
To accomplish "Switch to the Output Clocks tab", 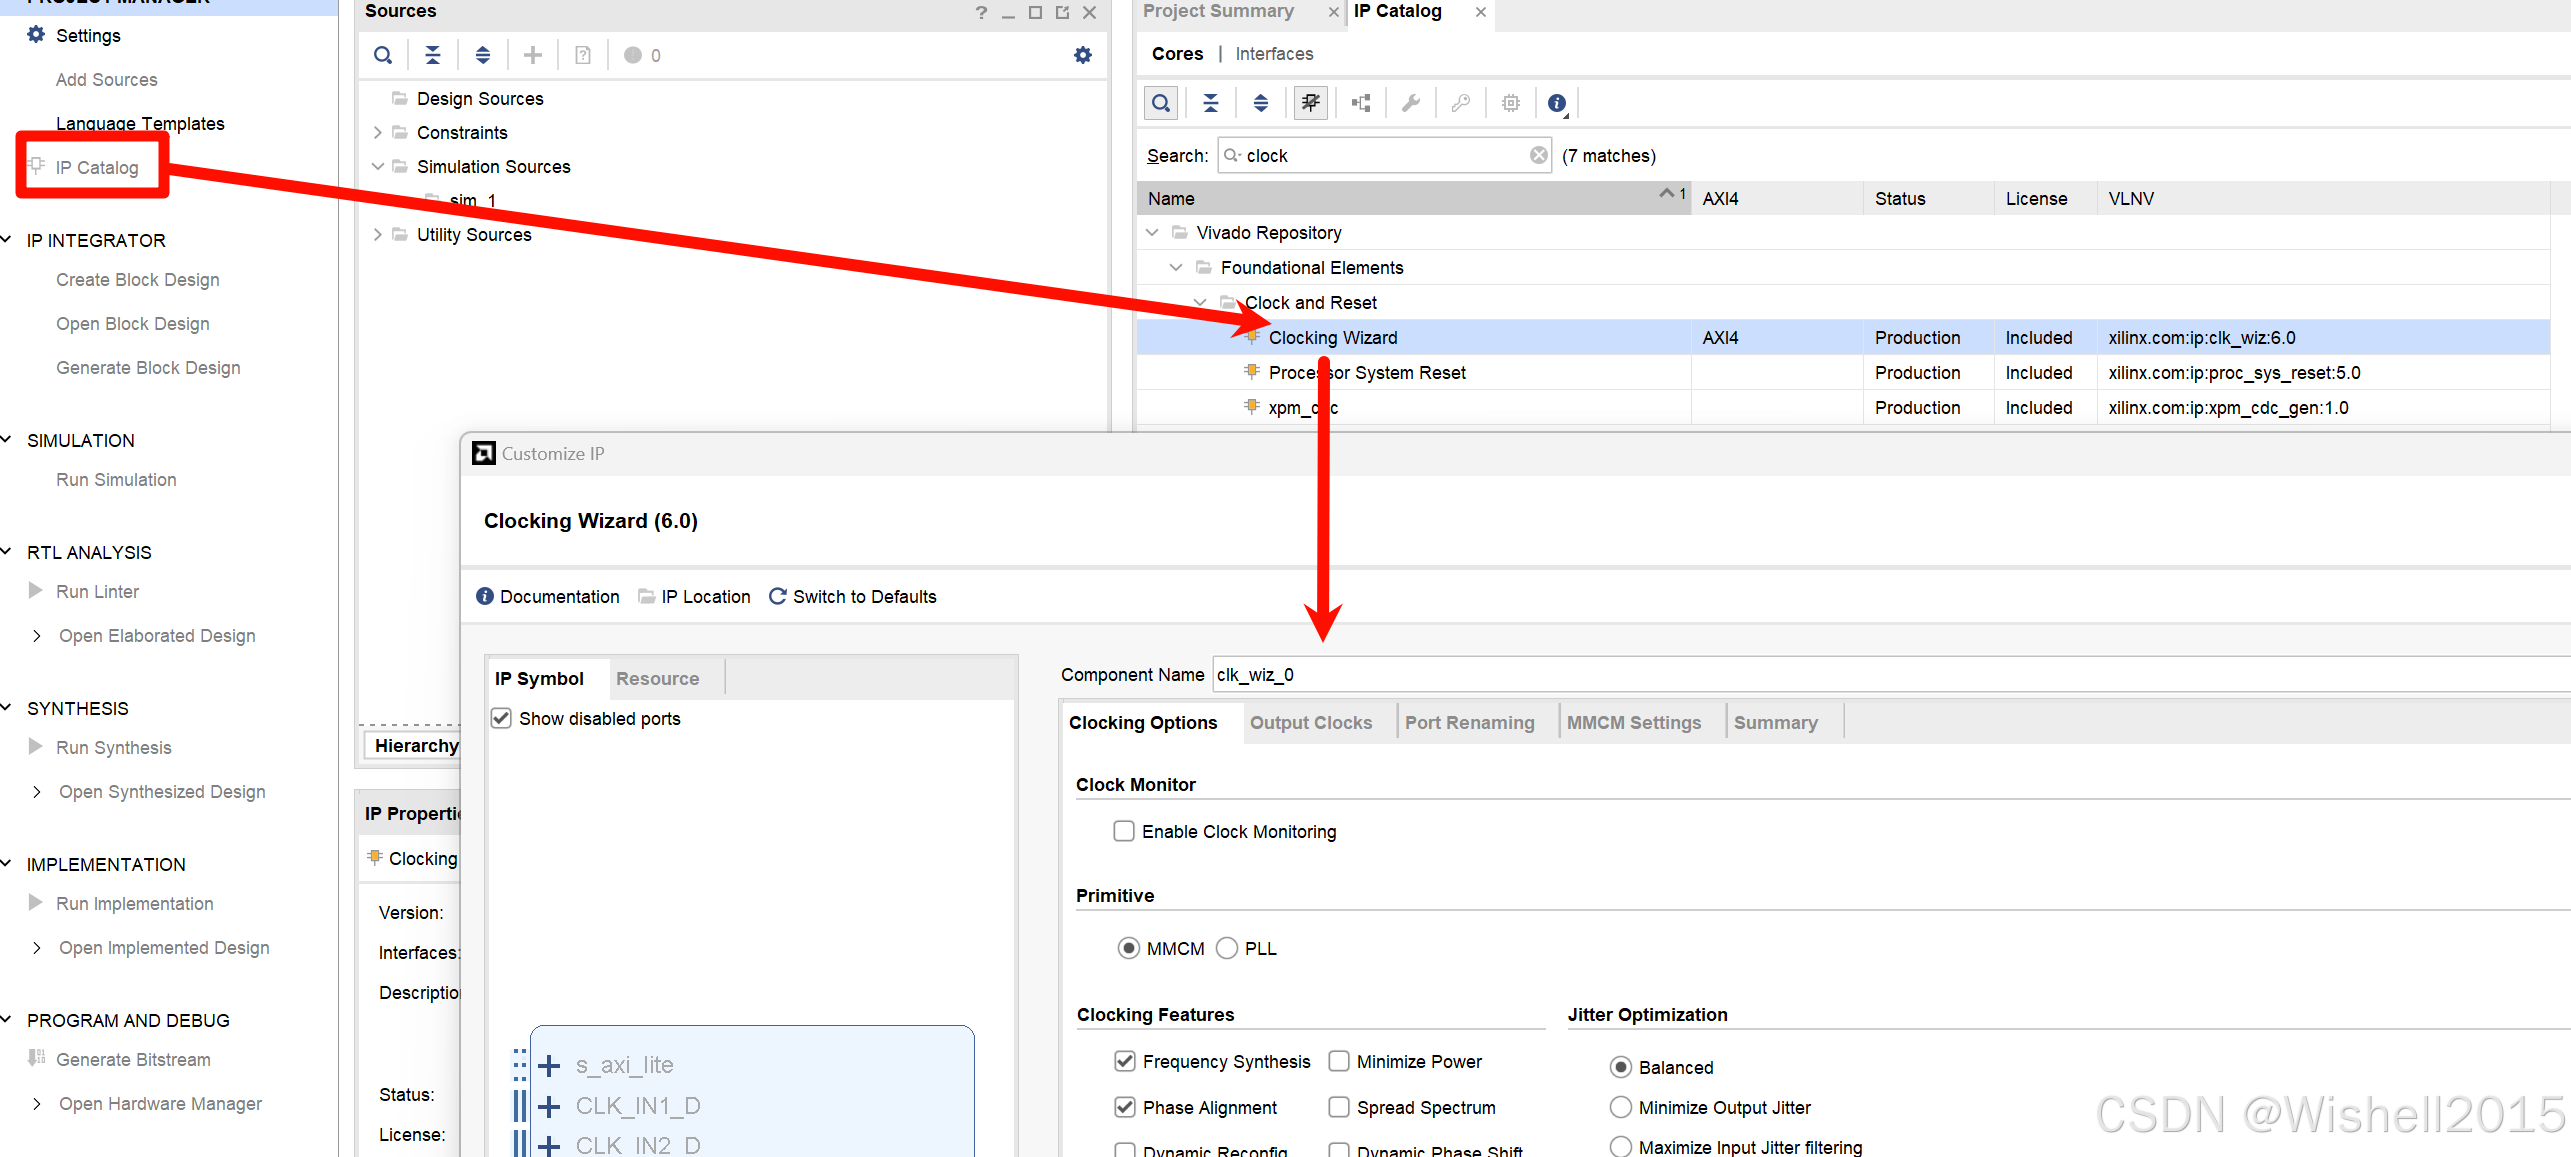I will pyautogui.click(x=1310, y=722).
